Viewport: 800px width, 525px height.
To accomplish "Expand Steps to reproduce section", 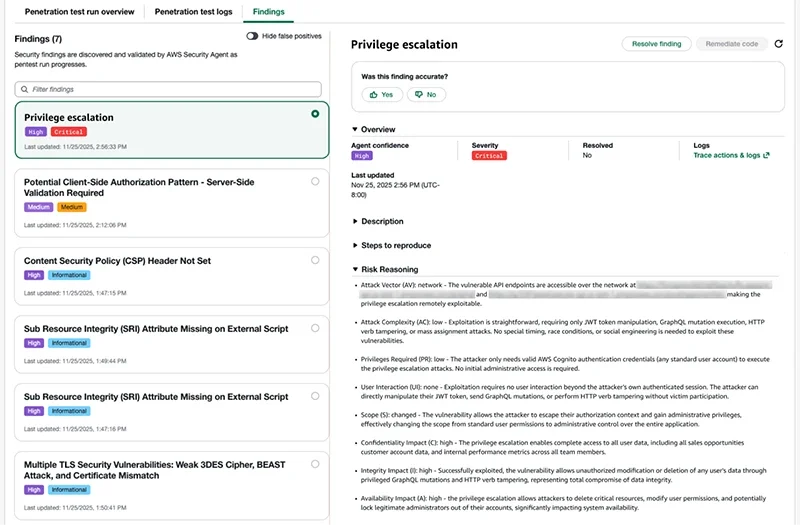I will pos(396,245).
